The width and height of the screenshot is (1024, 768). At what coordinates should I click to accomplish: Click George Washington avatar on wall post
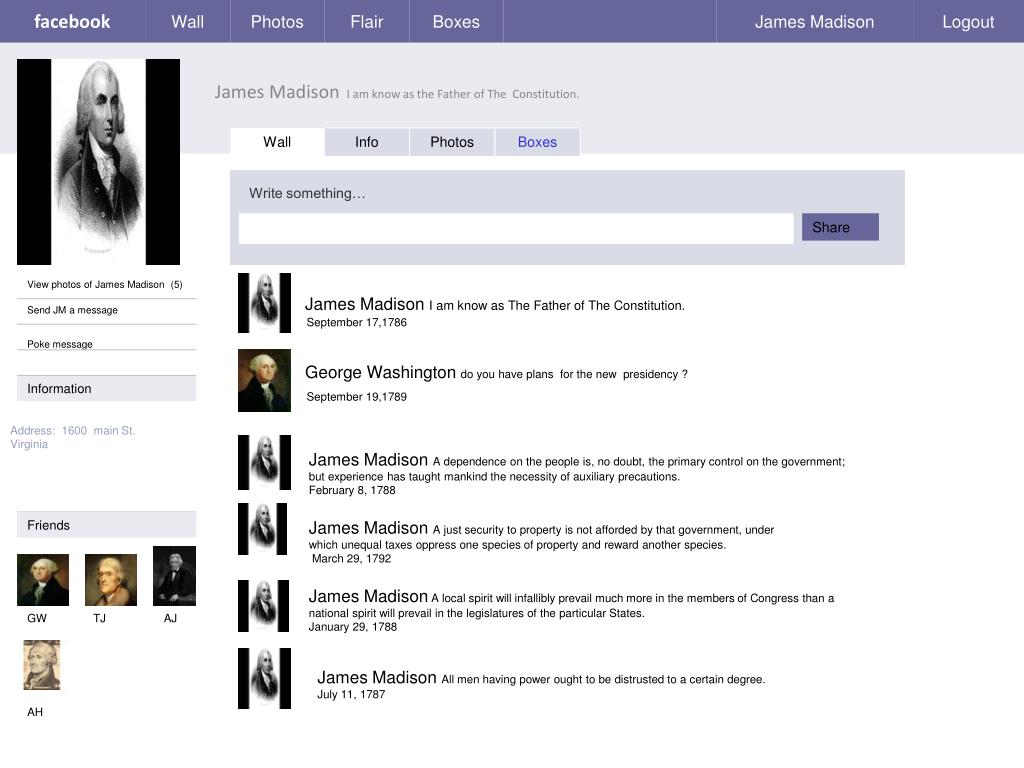pos(264,380)
